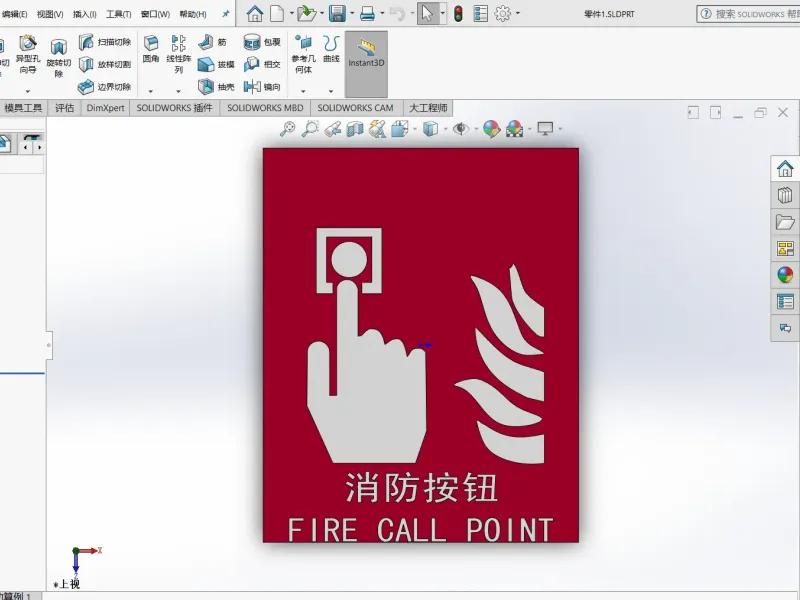Open the Intersect (相交) tool
This screenshot has height=600, width=800.
pos(262,64)
